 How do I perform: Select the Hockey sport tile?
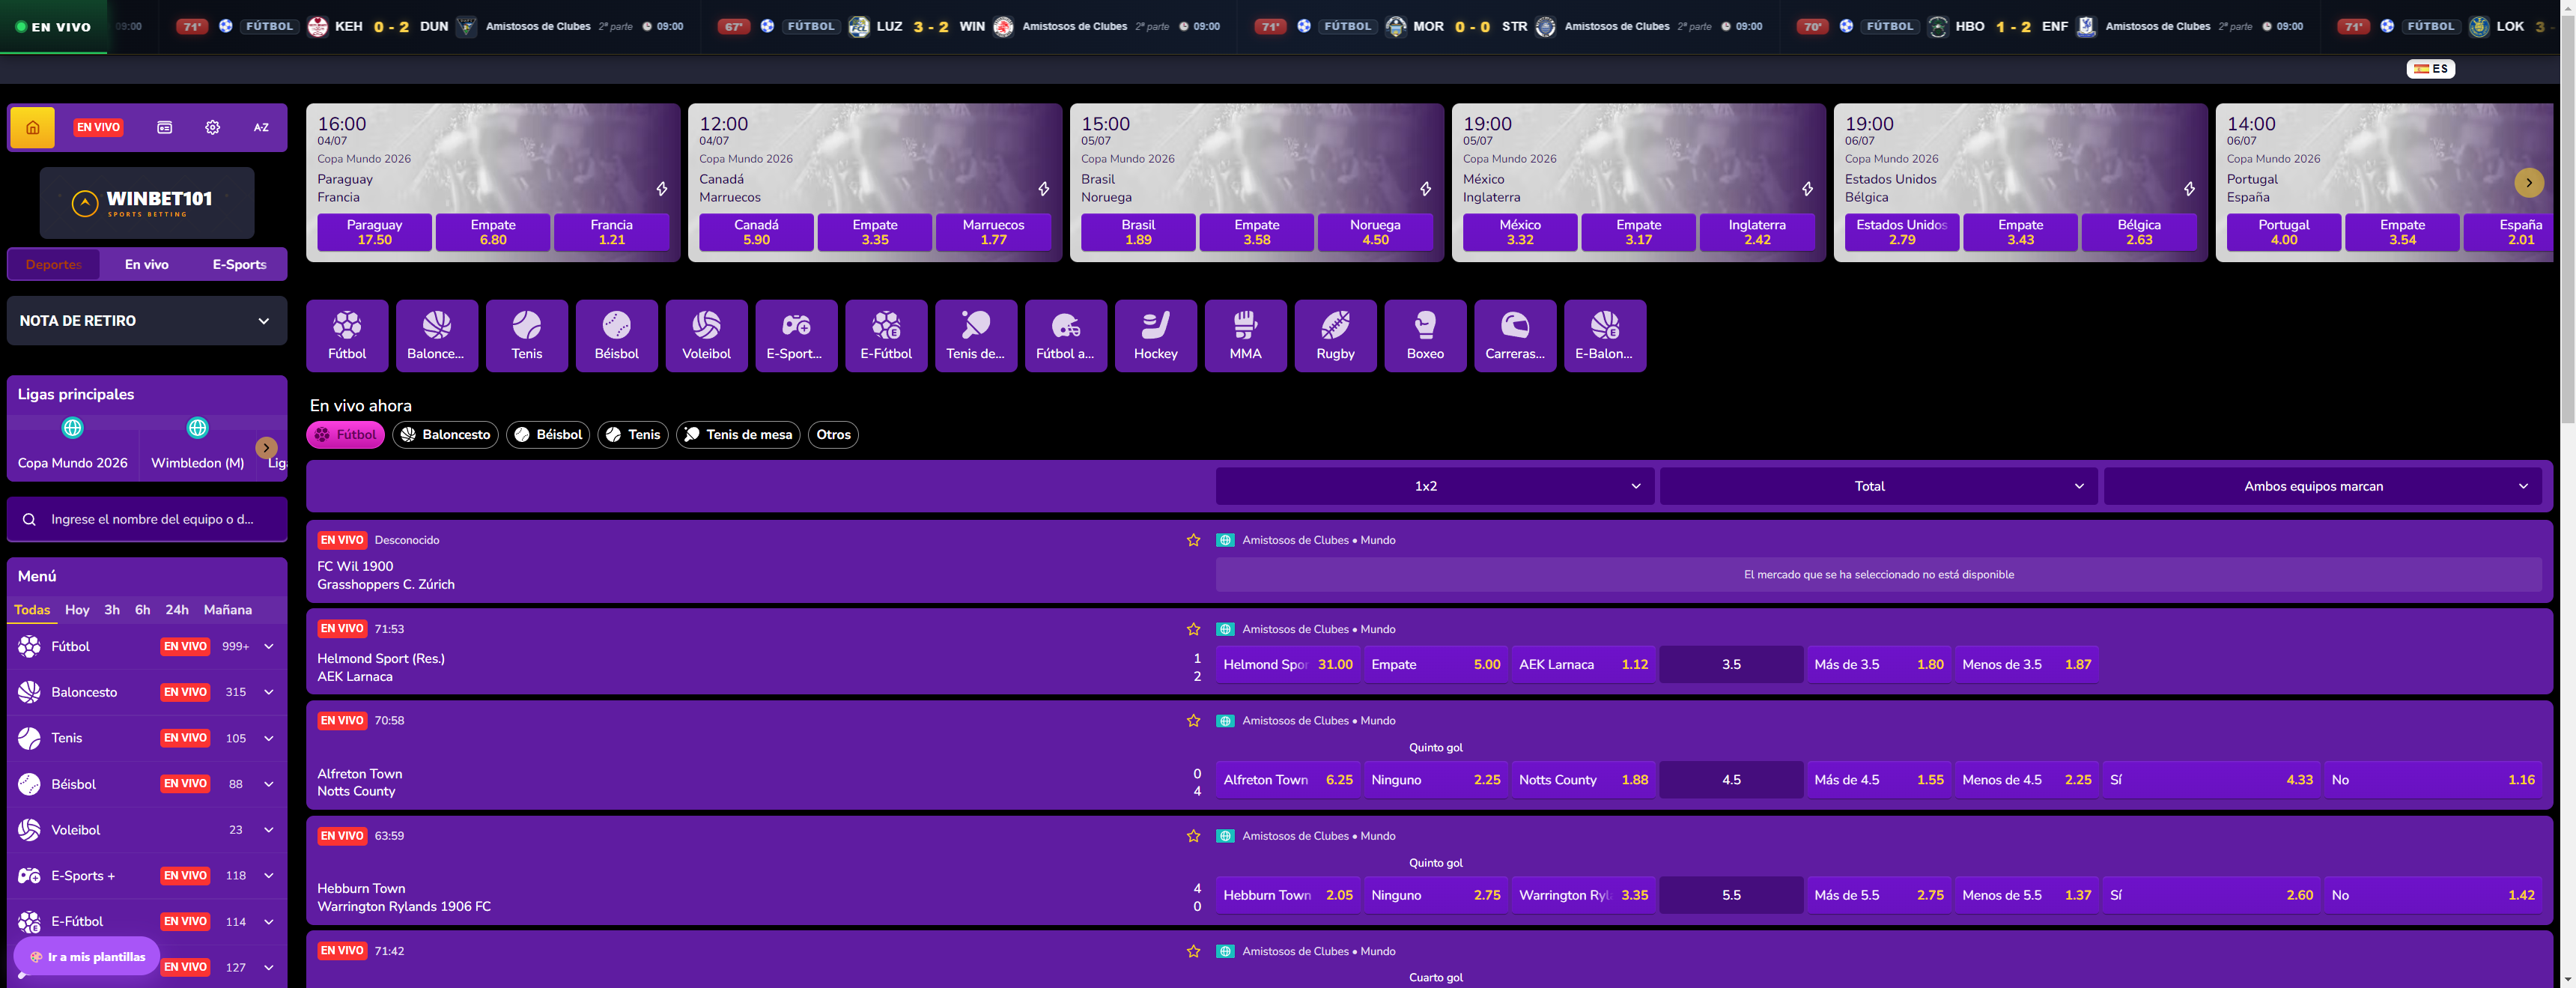[1156, 336]
